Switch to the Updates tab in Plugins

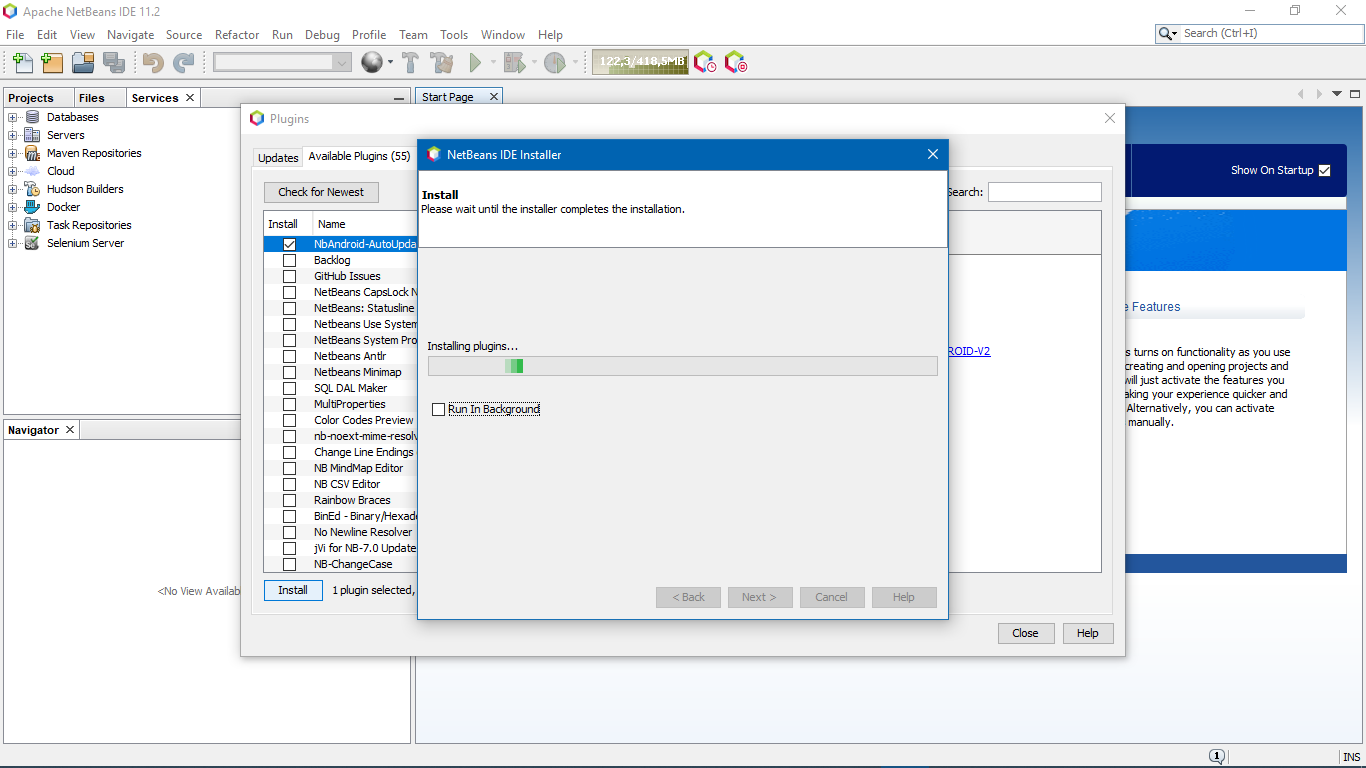[x=277, y=157]
